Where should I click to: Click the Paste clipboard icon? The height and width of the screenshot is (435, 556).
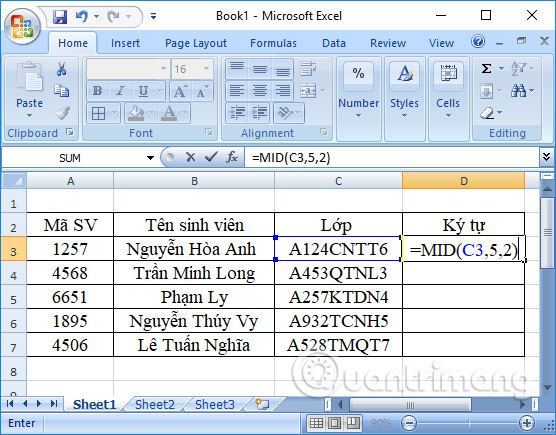[x=29, y=76]
